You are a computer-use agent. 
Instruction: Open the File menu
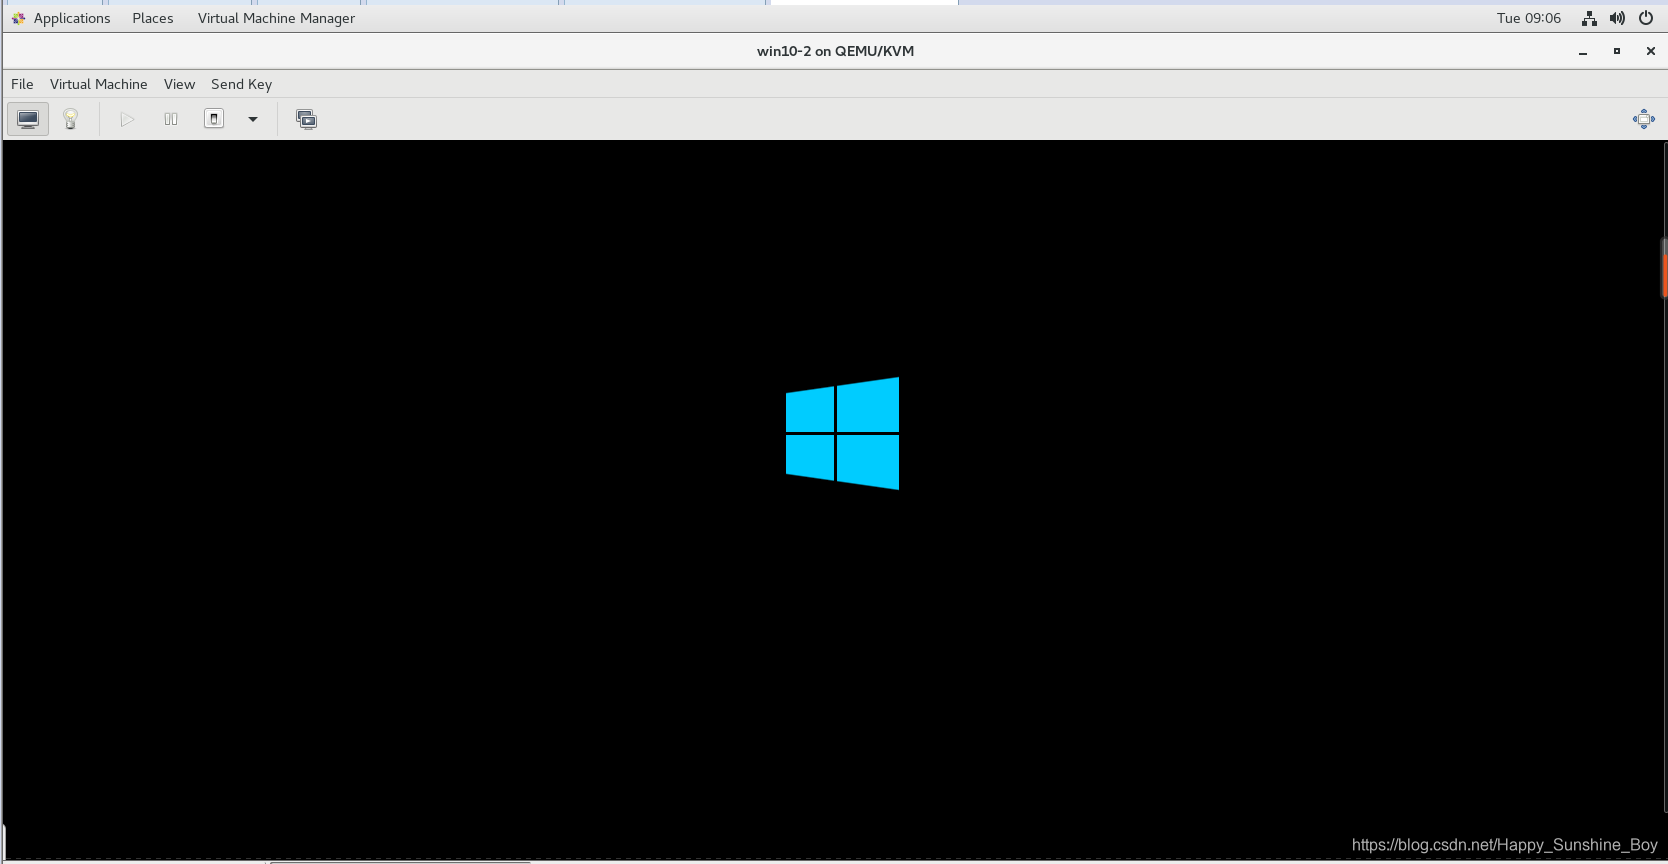(x=22, y=84)
